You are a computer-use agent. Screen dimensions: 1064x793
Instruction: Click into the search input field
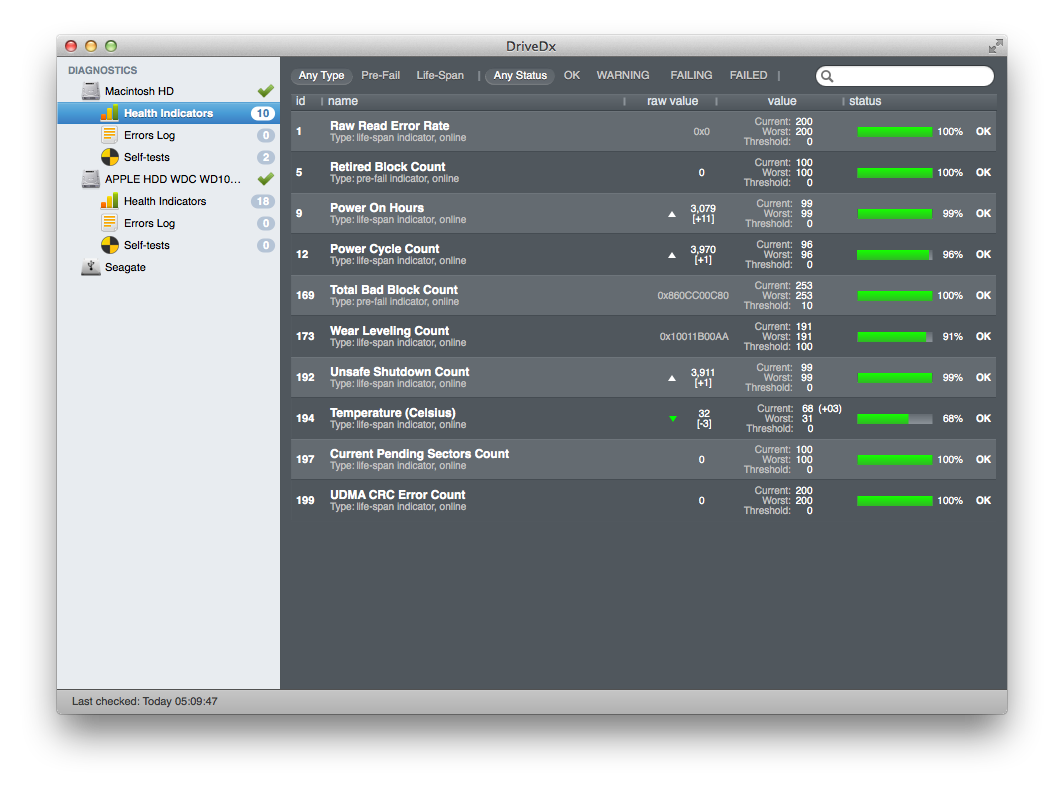[x=905, y=76]
